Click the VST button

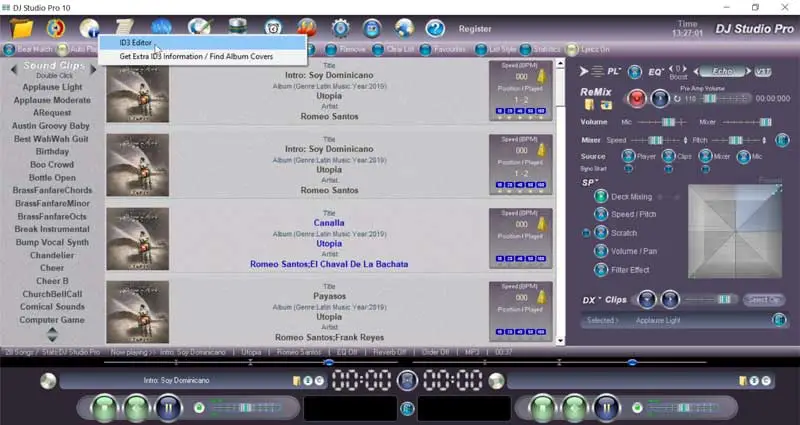(x=762, y=72)
